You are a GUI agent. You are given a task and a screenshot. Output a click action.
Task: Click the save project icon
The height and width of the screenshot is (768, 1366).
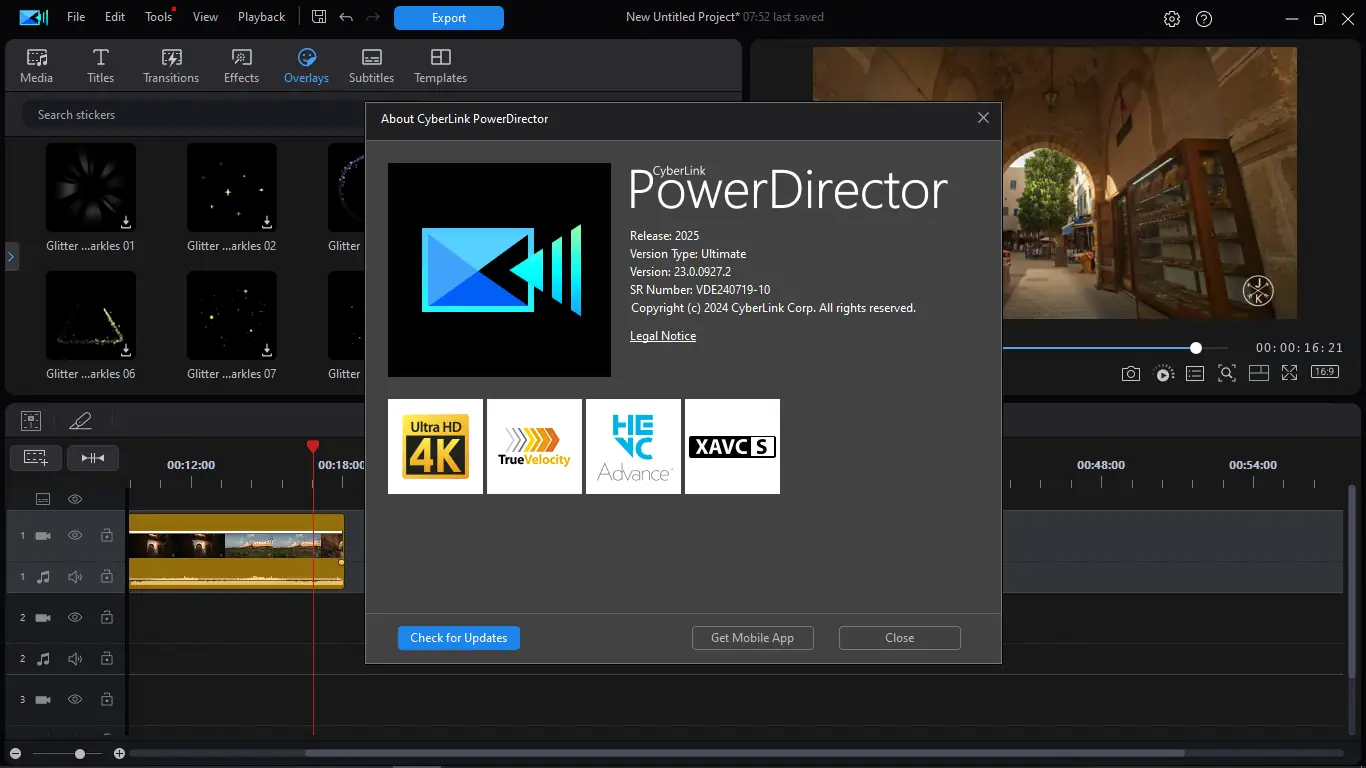pyautogui.click(x=319, y=17)
